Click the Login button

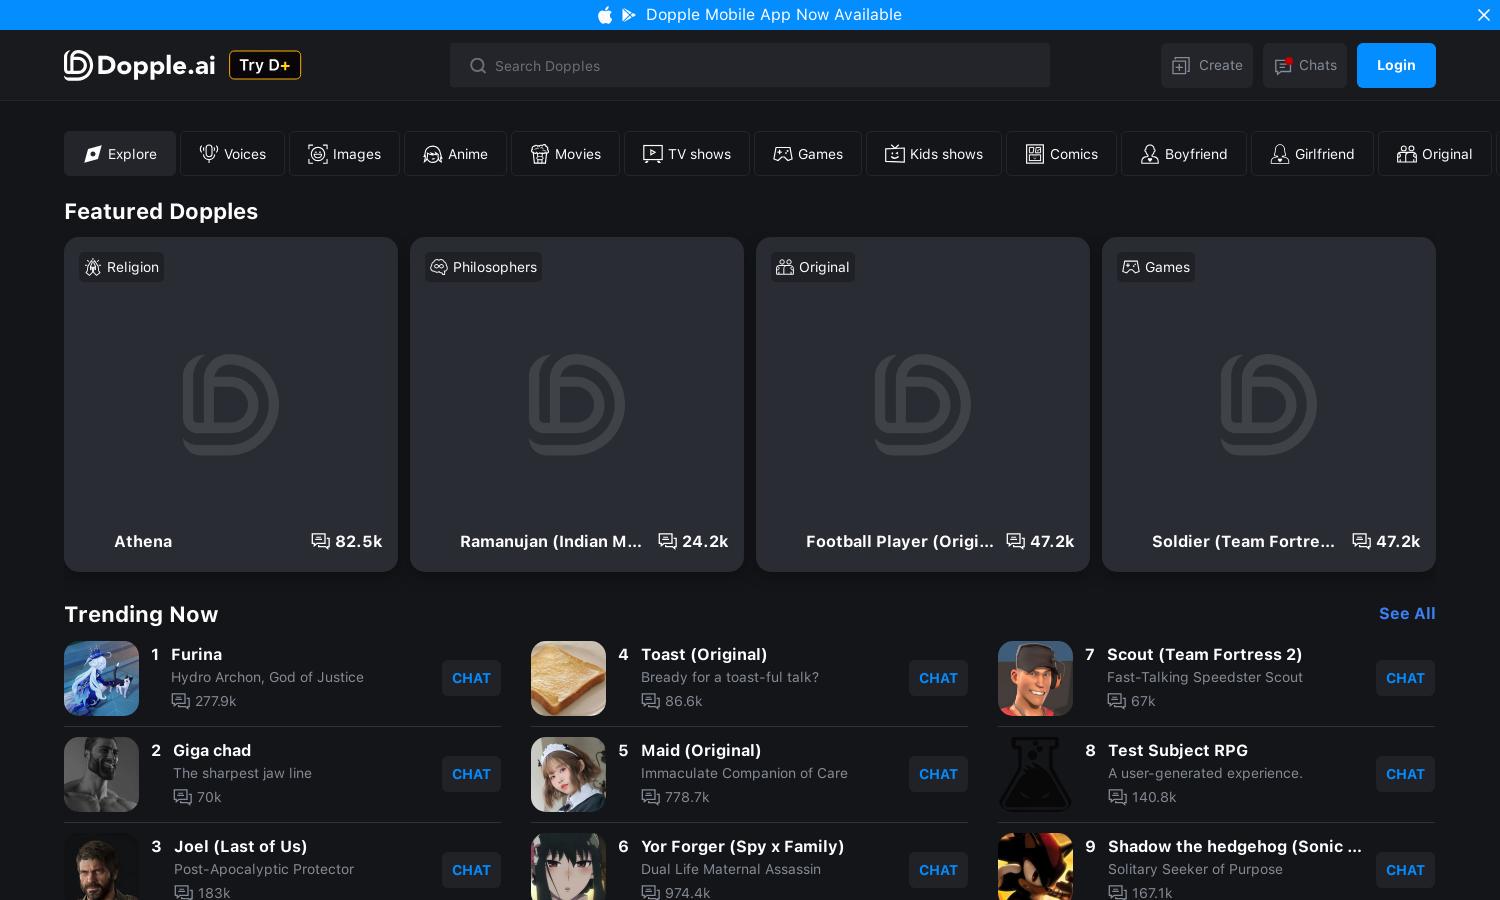coord(1396,65)
